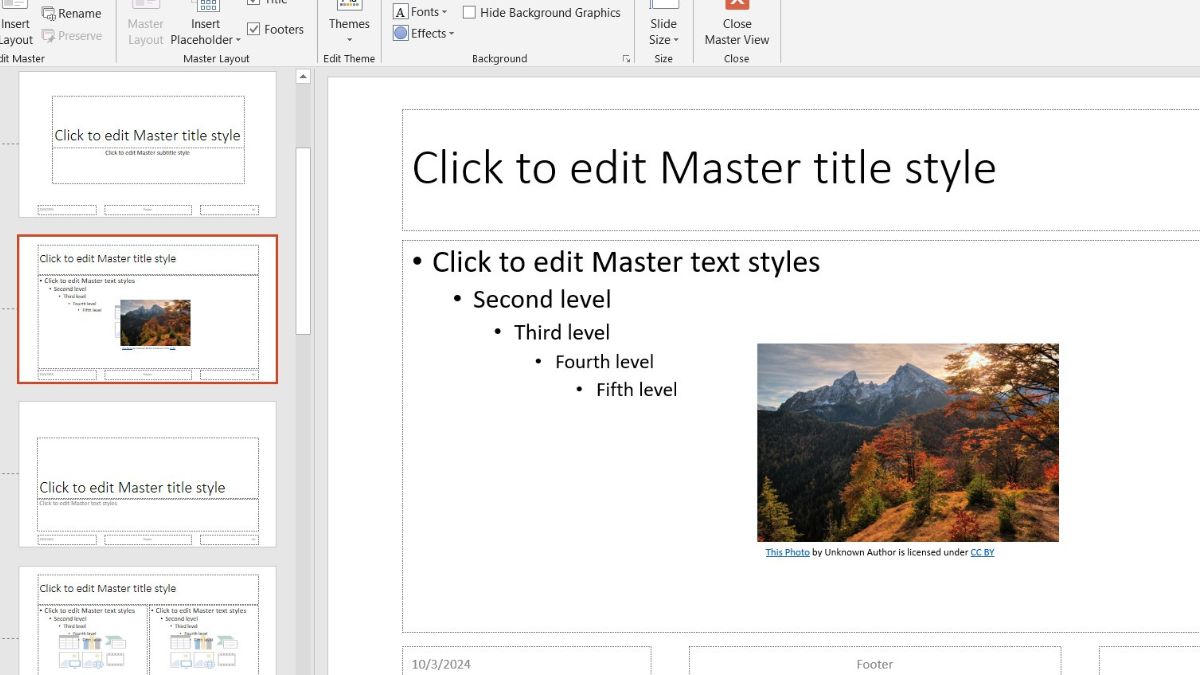
Task: Click the 'Click to edit Master text styles' line
Action: tap(626, 262)
